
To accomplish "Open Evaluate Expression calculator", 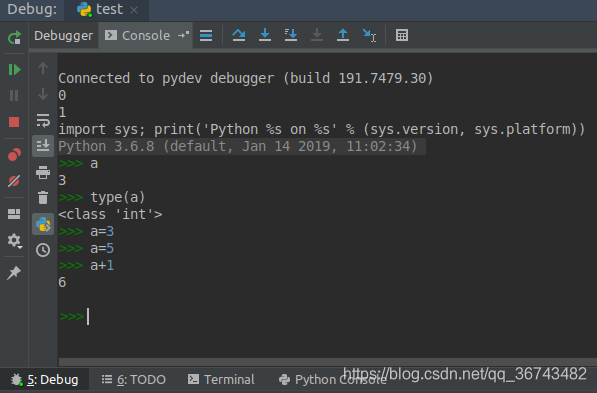I will [402, 35].
